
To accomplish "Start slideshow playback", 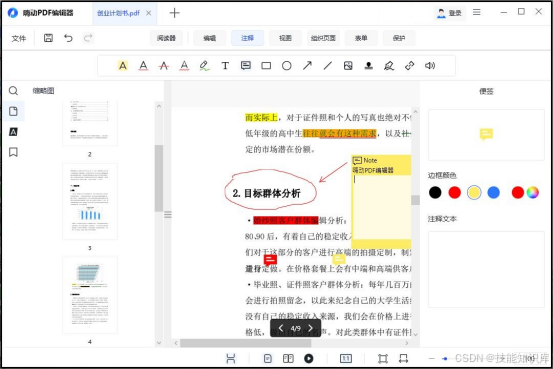I will coord(309,358).
